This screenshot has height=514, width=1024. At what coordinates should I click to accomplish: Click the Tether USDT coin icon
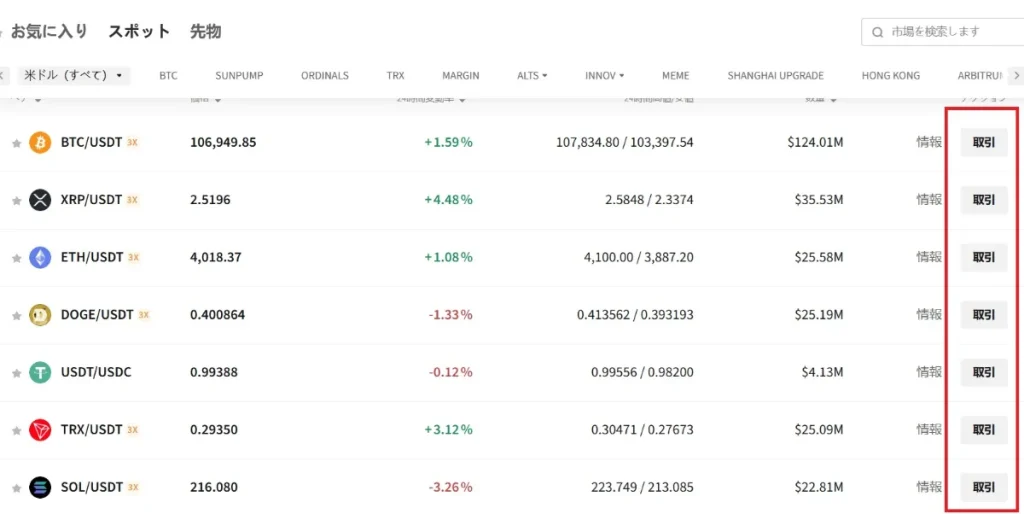pos(40,372)
